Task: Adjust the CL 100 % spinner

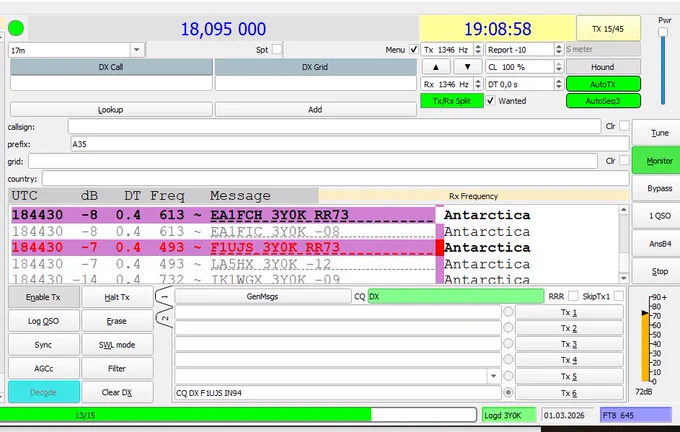Action: pyautogui.click(x=559, y=67)
